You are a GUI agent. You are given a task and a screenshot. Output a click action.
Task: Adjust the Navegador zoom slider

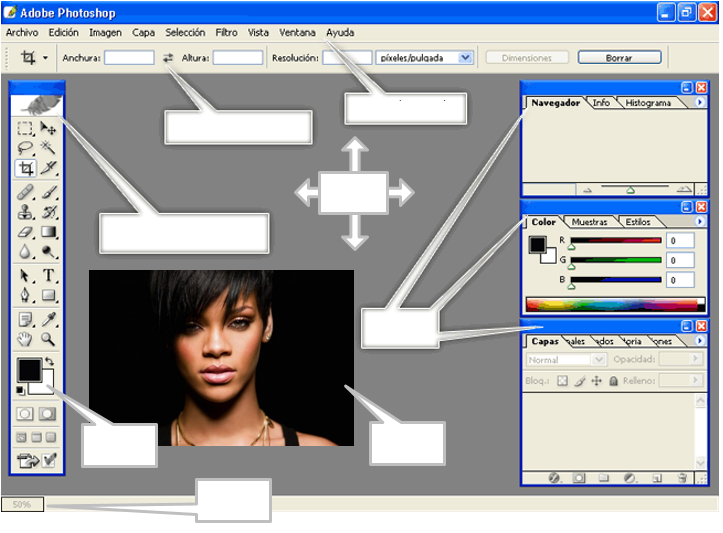pyautogui.click(x=630, y=190)
